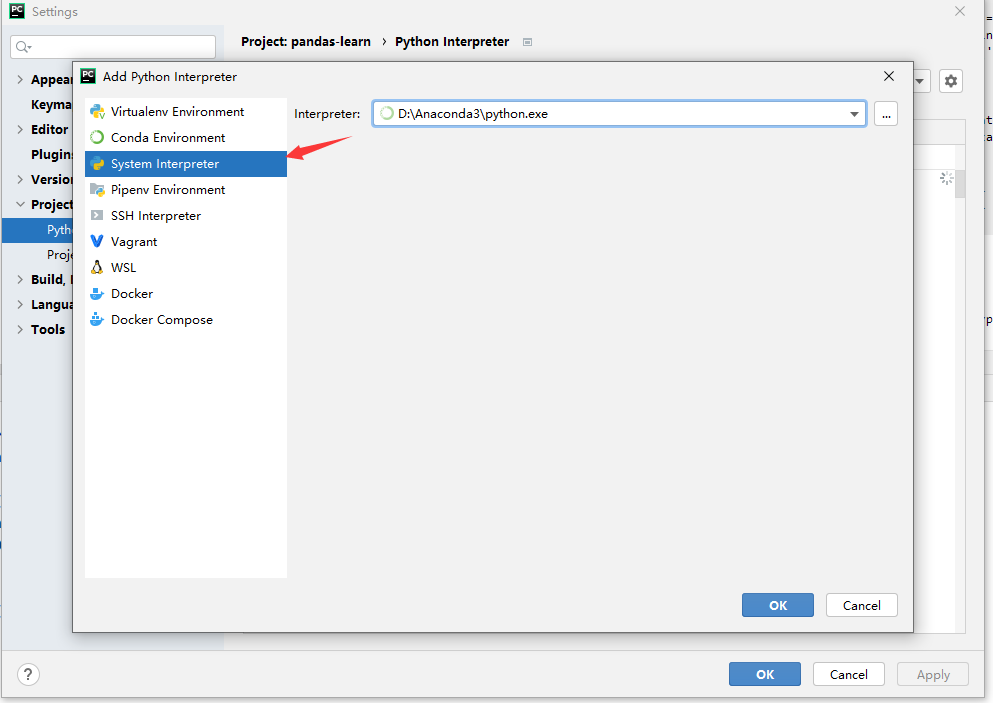Click 'Python Interpreter' breadcrumb text
The image size is (993, 703).
click(452, 42)
